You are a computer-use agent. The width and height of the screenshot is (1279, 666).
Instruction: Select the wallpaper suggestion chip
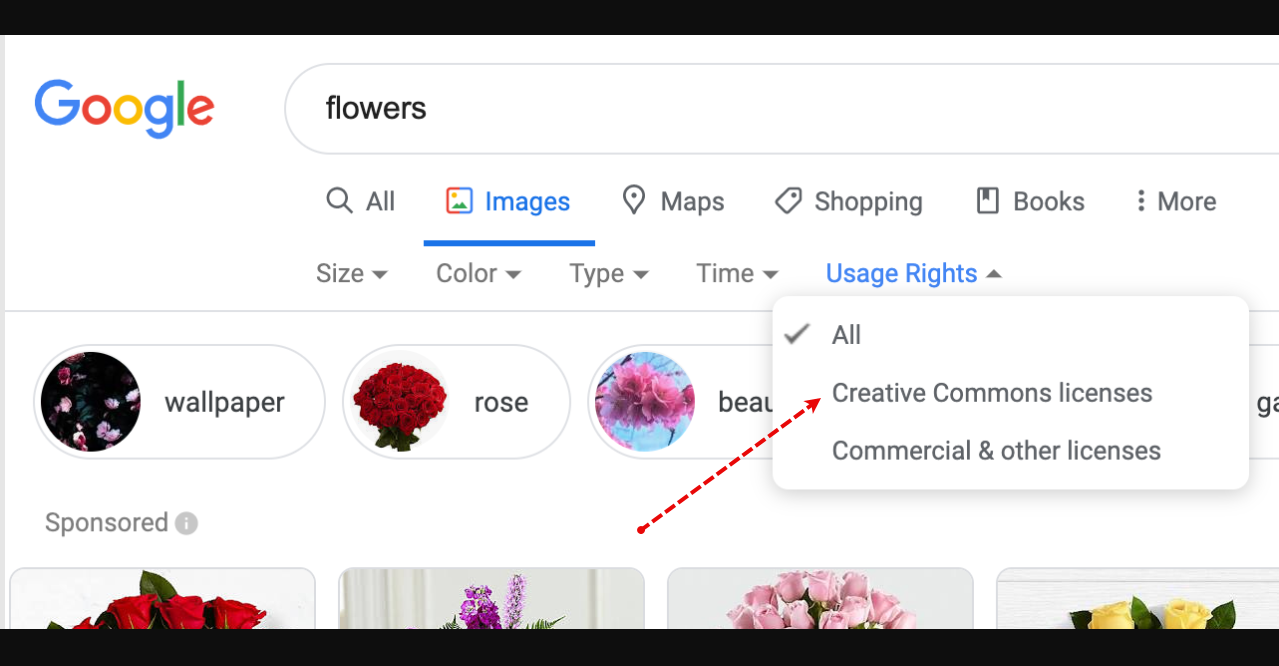pyautogui.click(x=179, y=402)
